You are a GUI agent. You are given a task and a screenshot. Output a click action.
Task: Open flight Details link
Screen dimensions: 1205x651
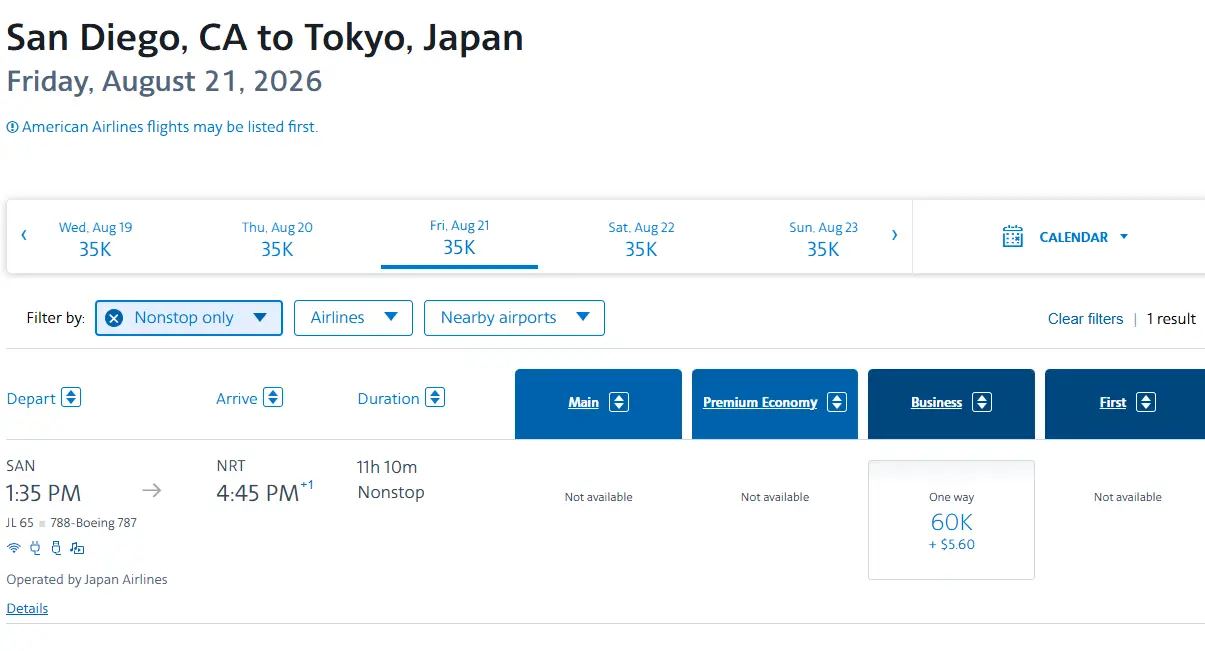pos(27,608)
